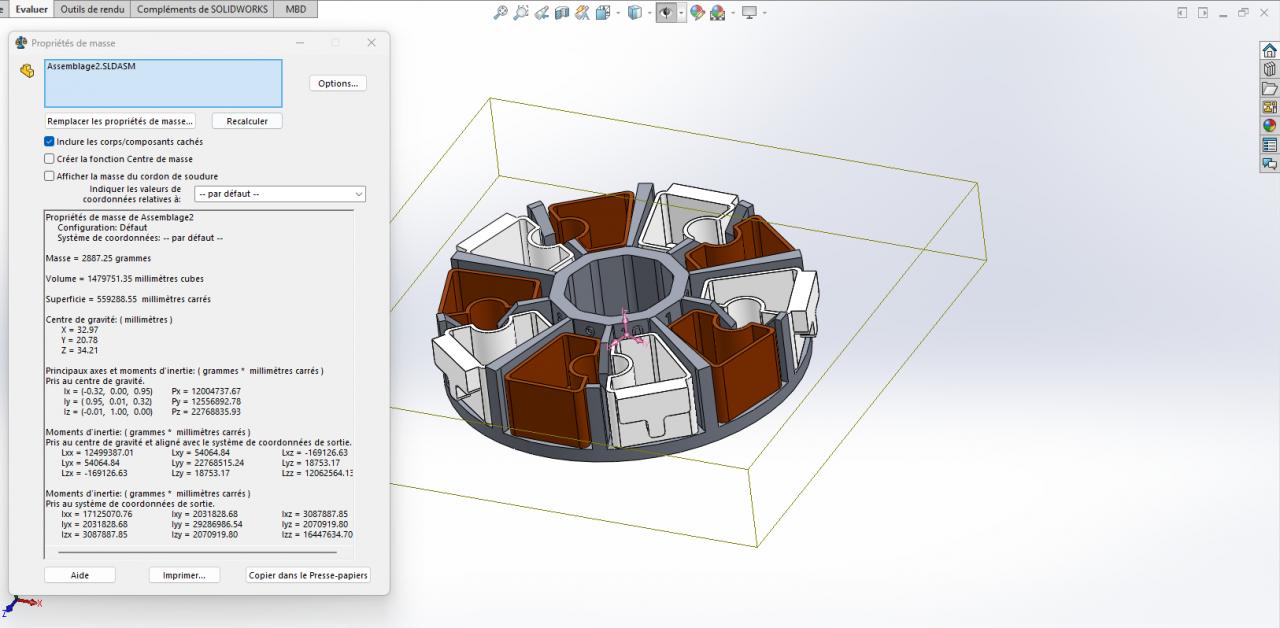Open the Compléments de SOLIDWORKS tab

point(202,9)
